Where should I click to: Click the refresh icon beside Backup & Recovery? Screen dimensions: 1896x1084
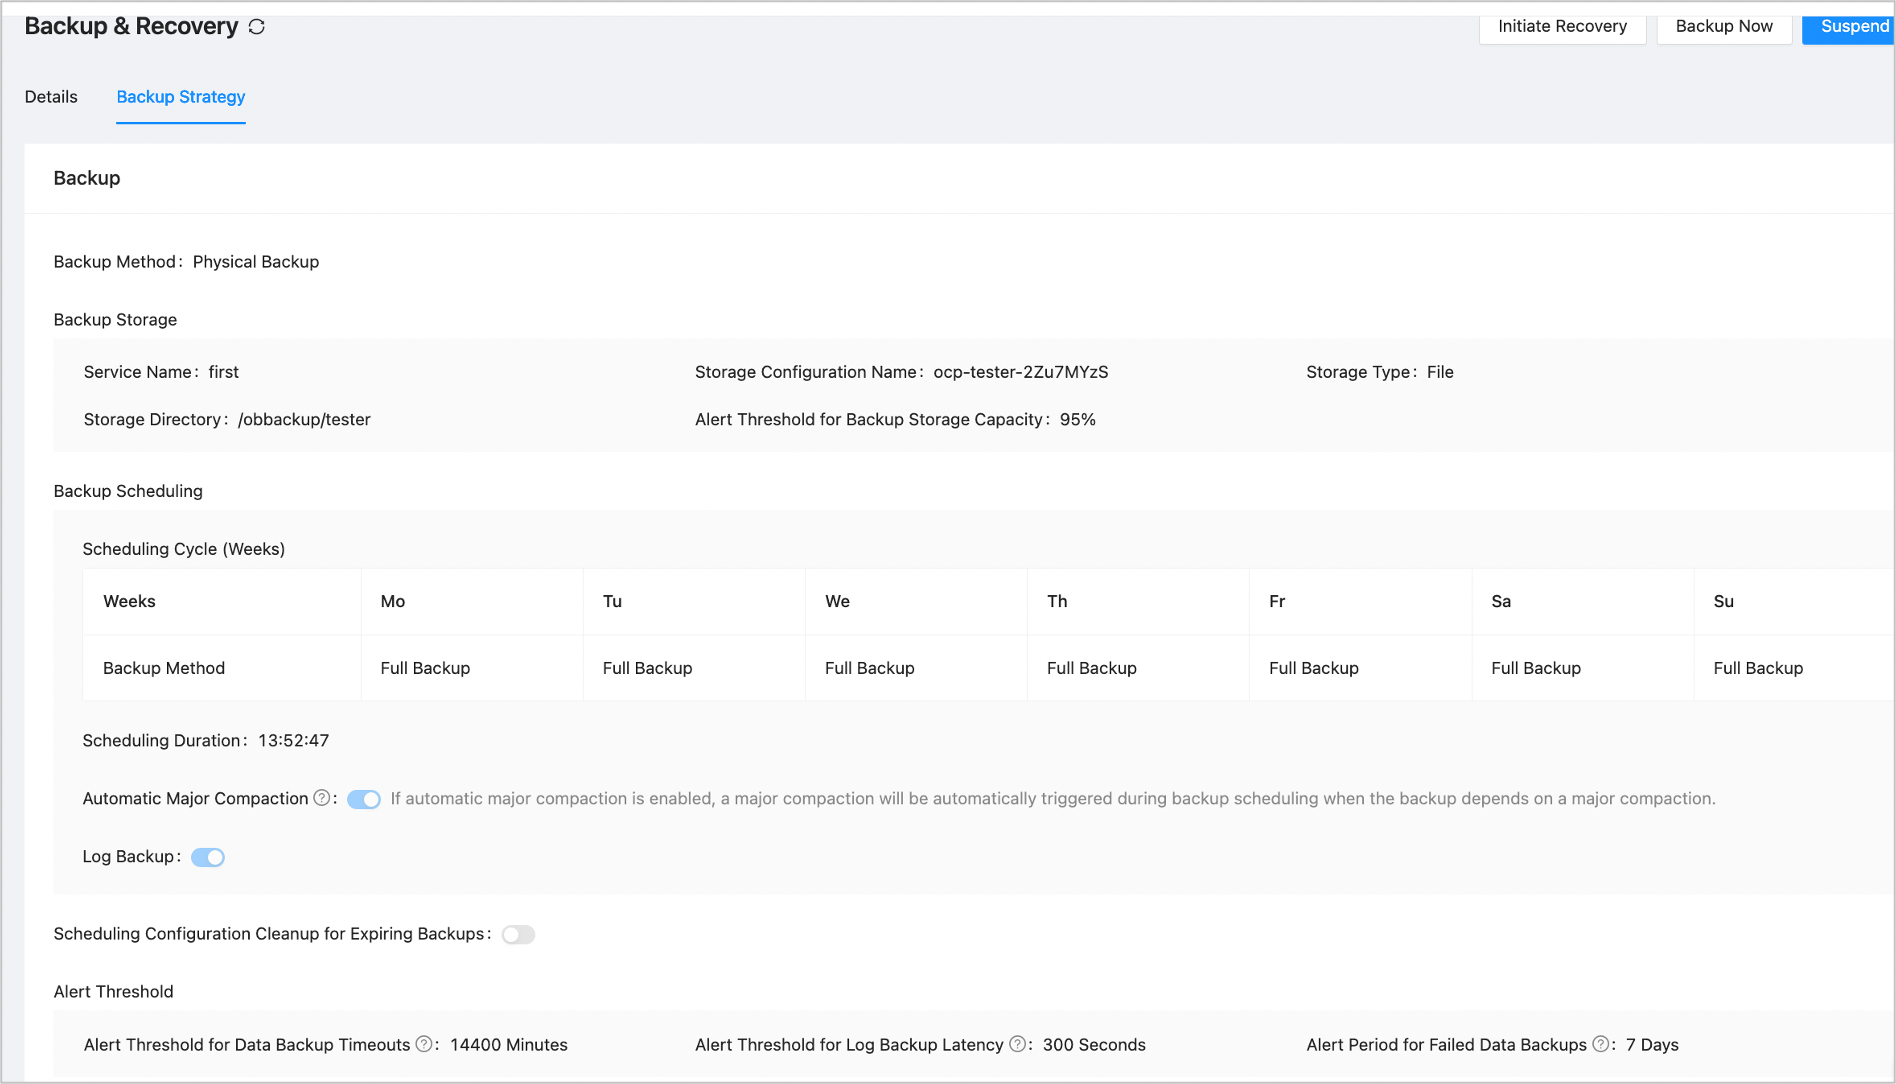257,27
